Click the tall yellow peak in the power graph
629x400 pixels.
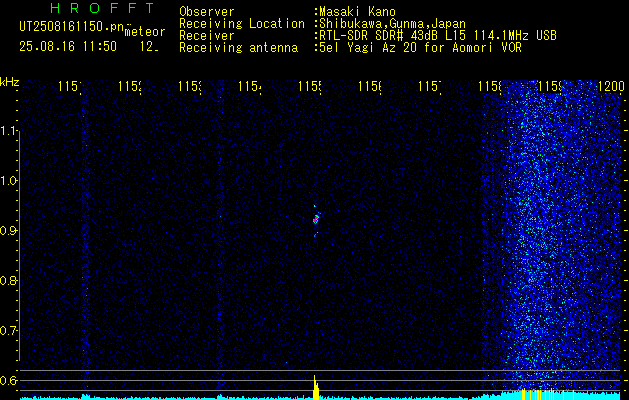(316, 388)
